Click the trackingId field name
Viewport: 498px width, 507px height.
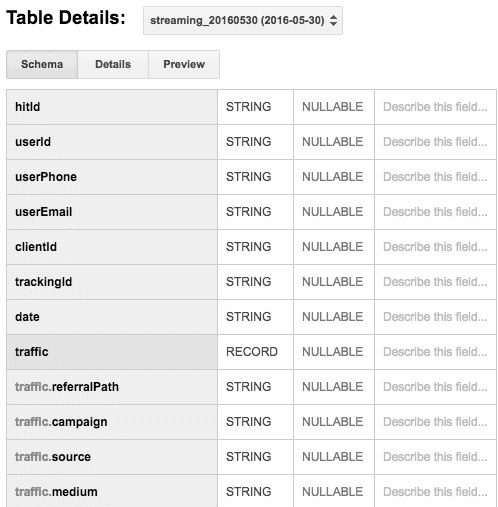click(44, 282)
